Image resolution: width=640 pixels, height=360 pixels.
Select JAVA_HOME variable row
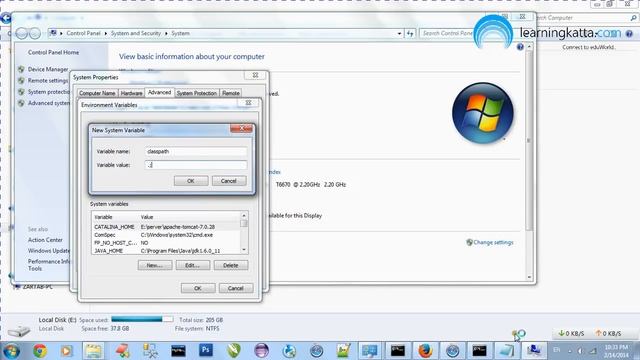point(166,251)
